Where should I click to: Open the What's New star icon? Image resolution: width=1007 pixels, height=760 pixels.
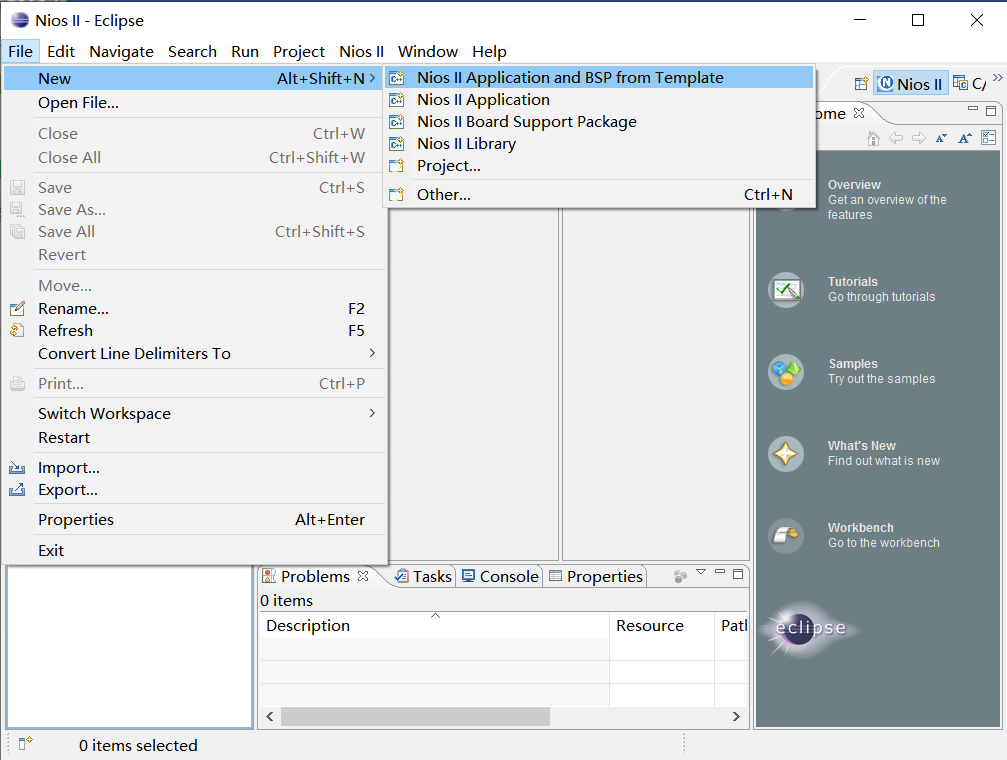tap(785, 454)
